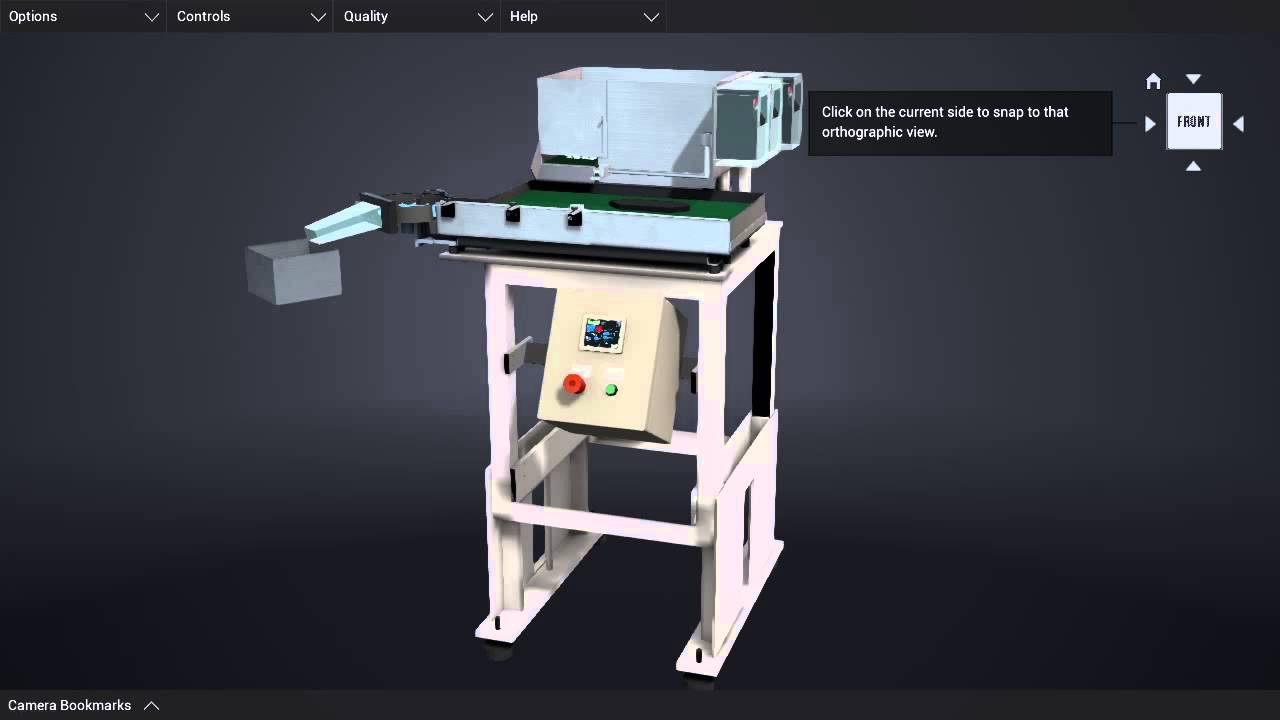
Task: Expand the Controls dropdown chevron
Action: (318, 17)
